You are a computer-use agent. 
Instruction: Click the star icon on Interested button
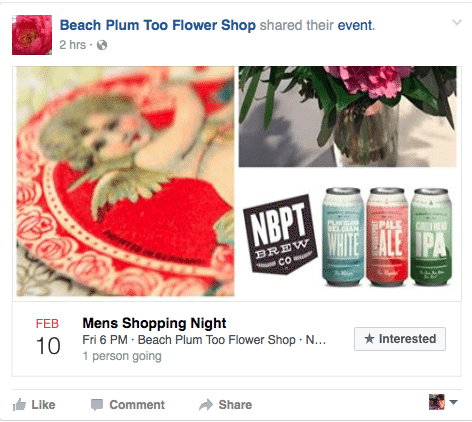coord(369,339)
